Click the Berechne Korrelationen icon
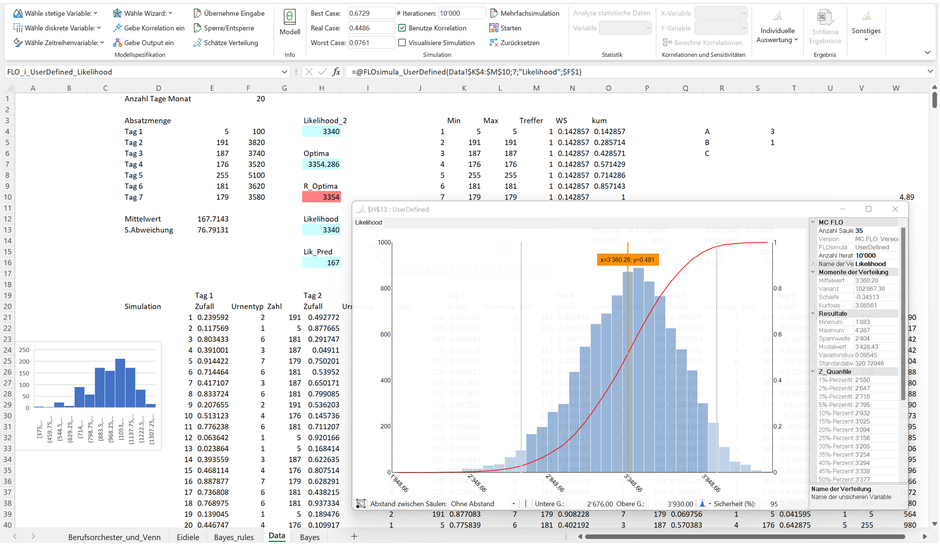This screenshot has height=544, width=940. [667, 43]
